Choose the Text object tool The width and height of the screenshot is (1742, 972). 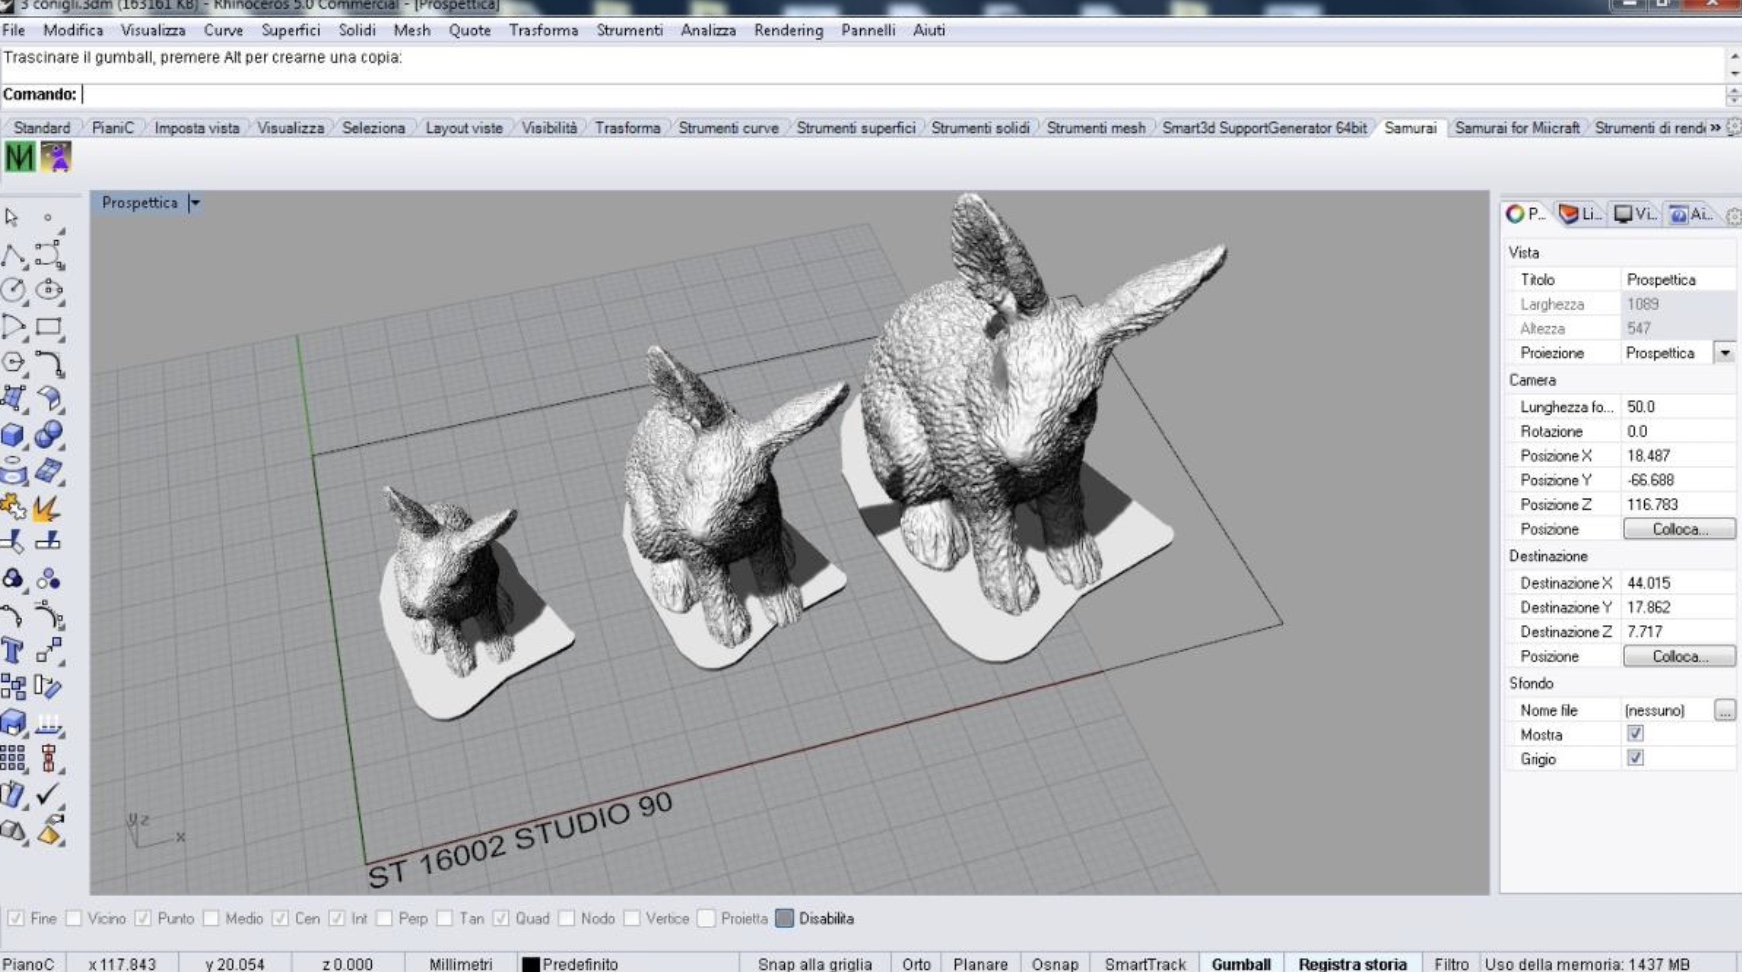[13, 651]
